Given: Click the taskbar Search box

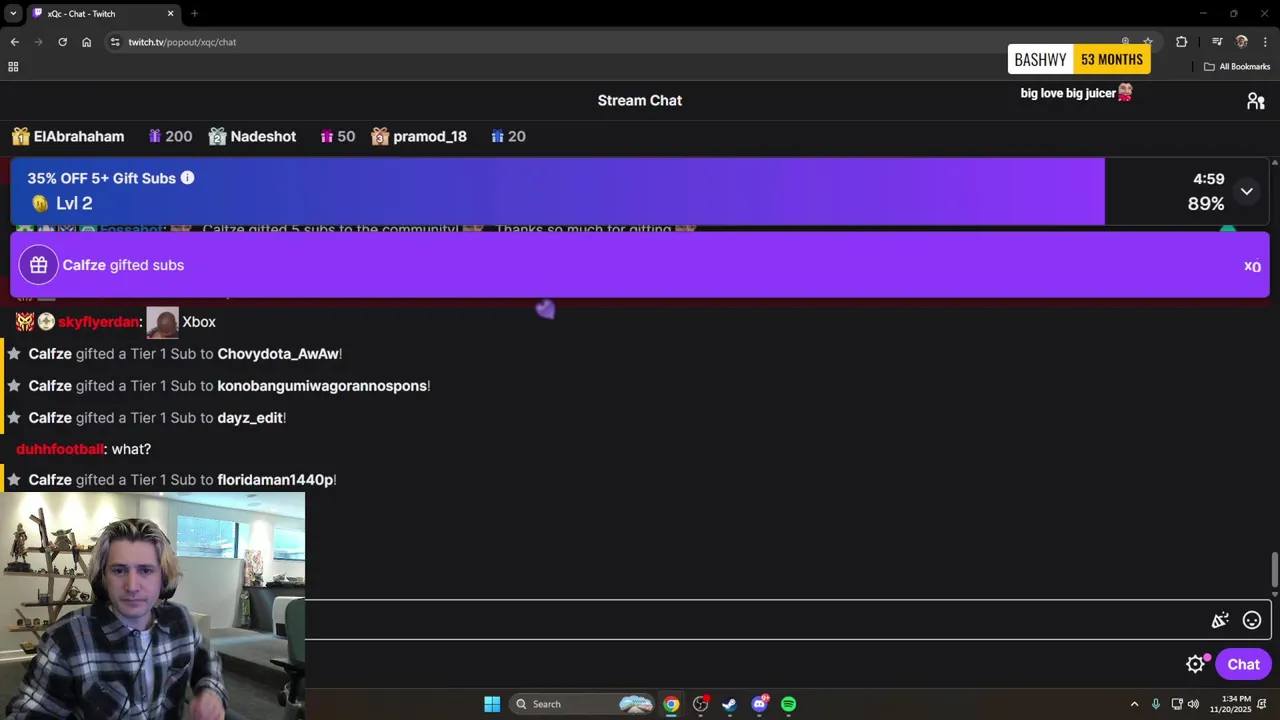Looking at the screenshot, I should pos(583,704).
